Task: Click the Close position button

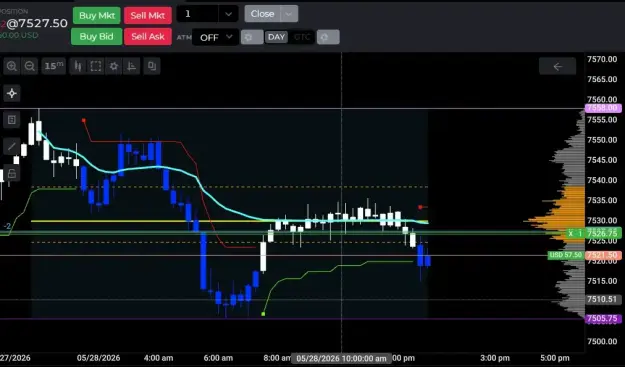Action: point(263,14)
